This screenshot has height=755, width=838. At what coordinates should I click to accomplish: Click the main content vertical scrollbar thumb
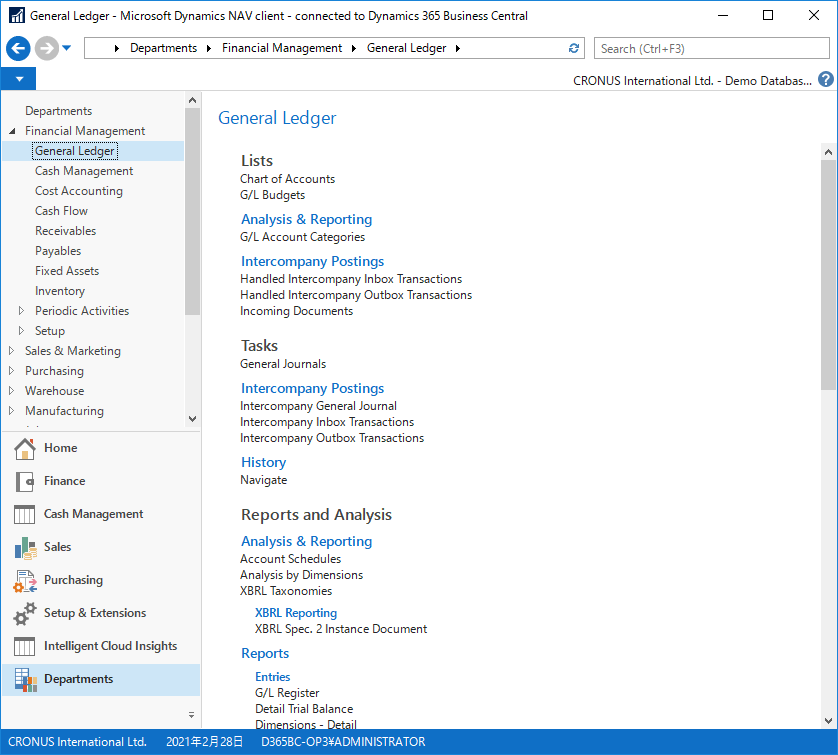click(828, 275)
